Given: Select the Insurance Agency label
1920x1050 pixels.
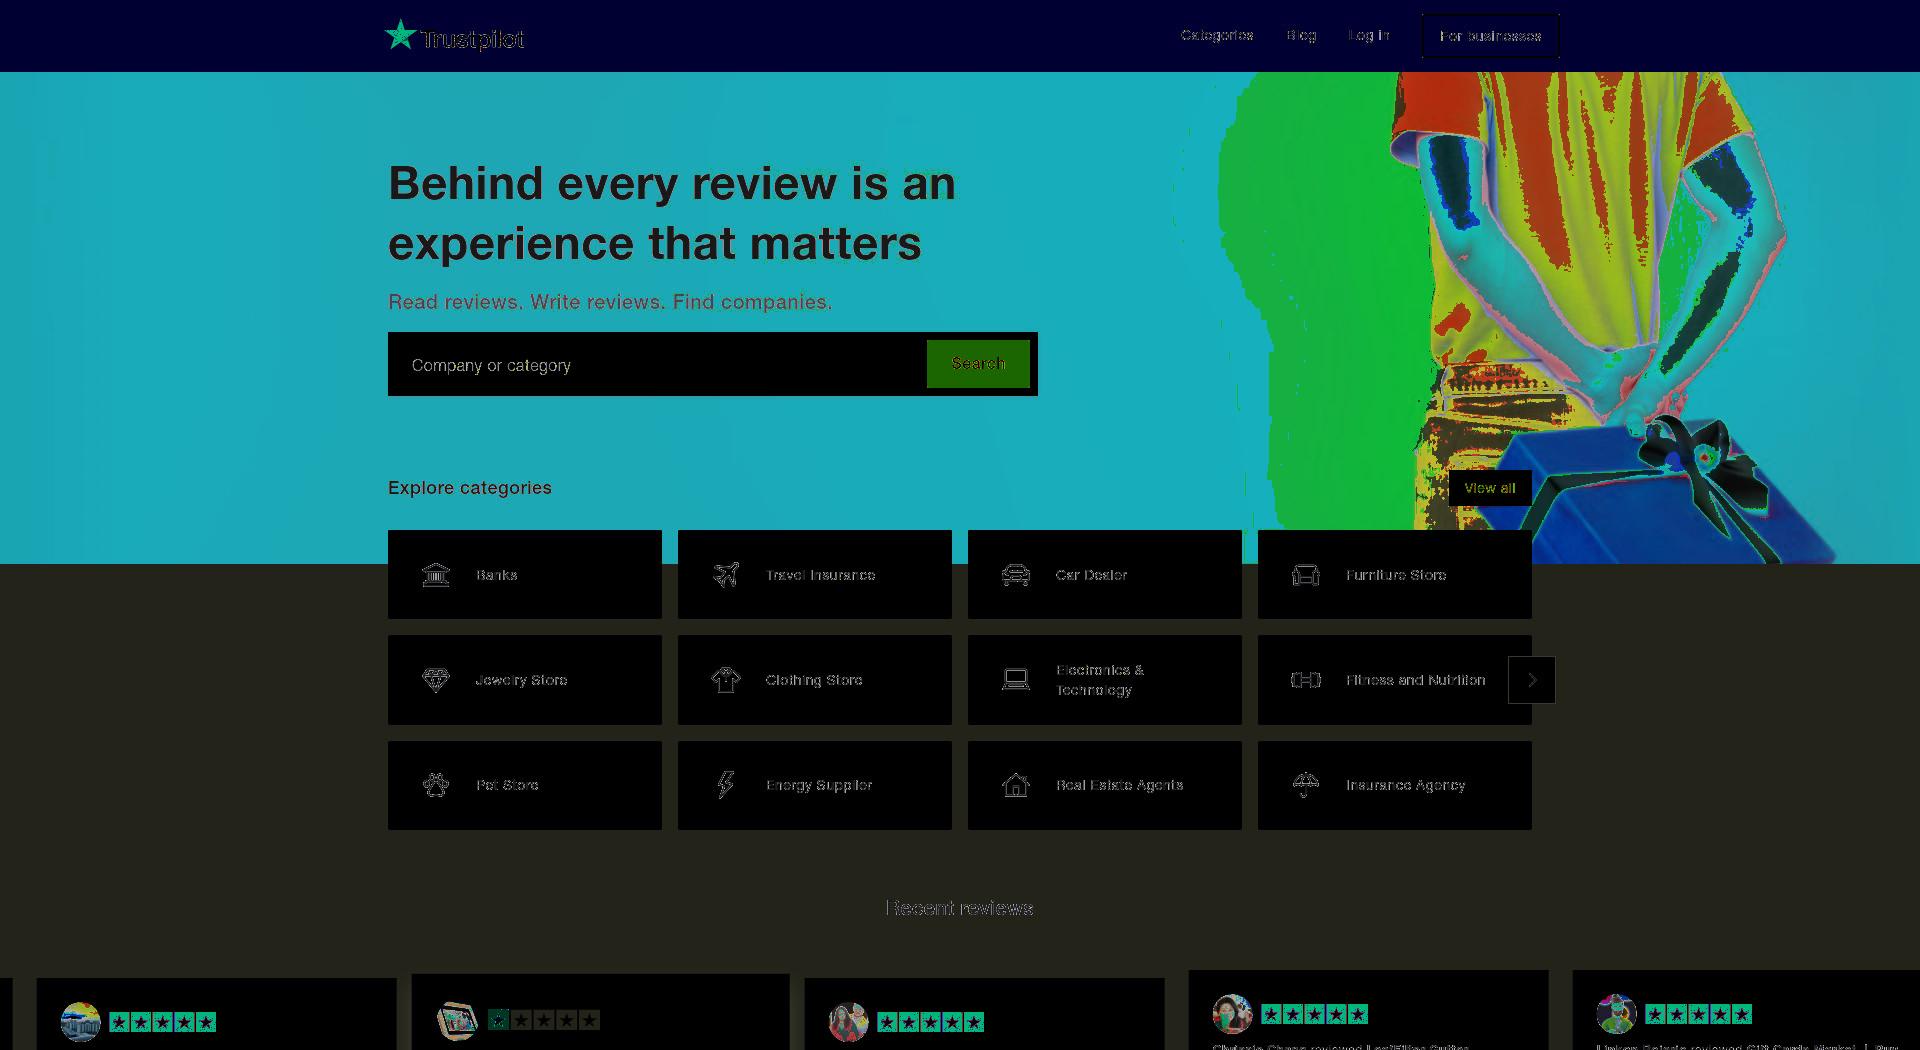Looking at the screenshot, I should point(1406,785).
